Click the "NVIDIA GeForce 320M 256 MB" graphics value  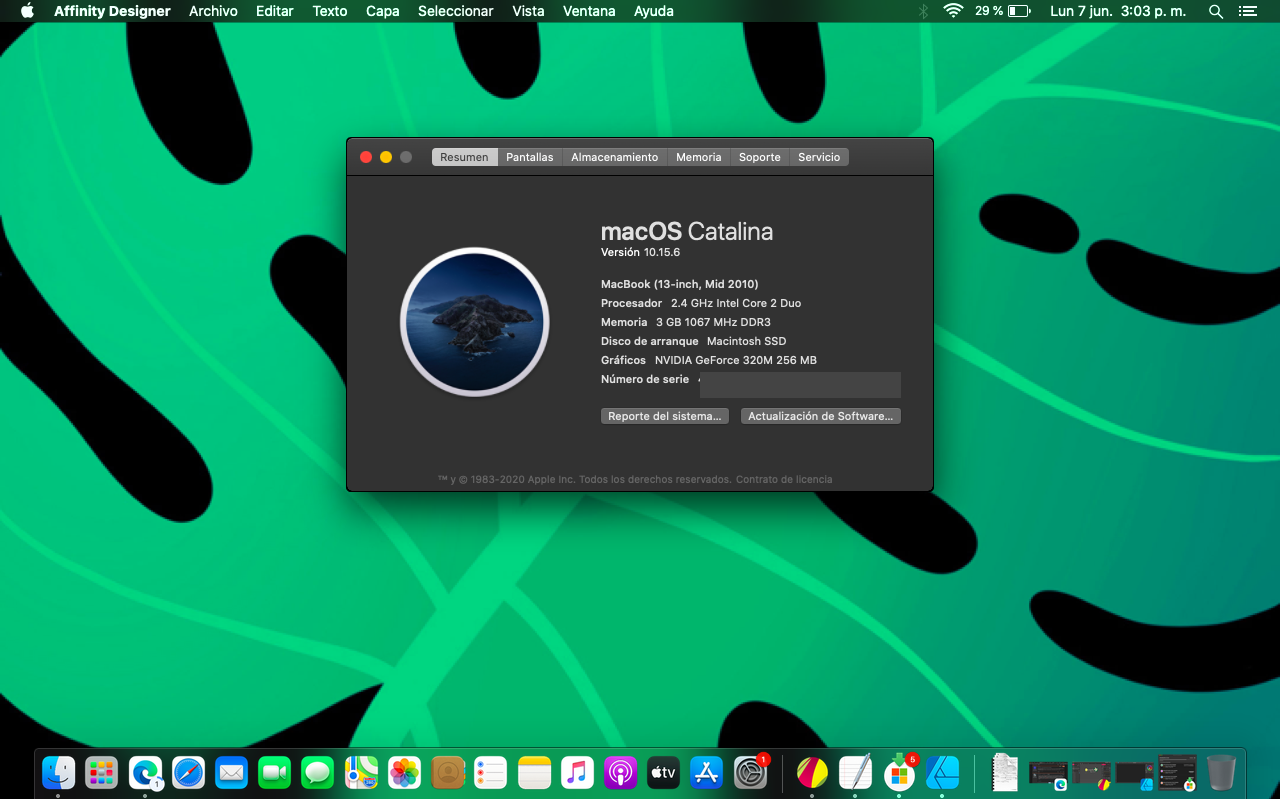coord(736,360)
